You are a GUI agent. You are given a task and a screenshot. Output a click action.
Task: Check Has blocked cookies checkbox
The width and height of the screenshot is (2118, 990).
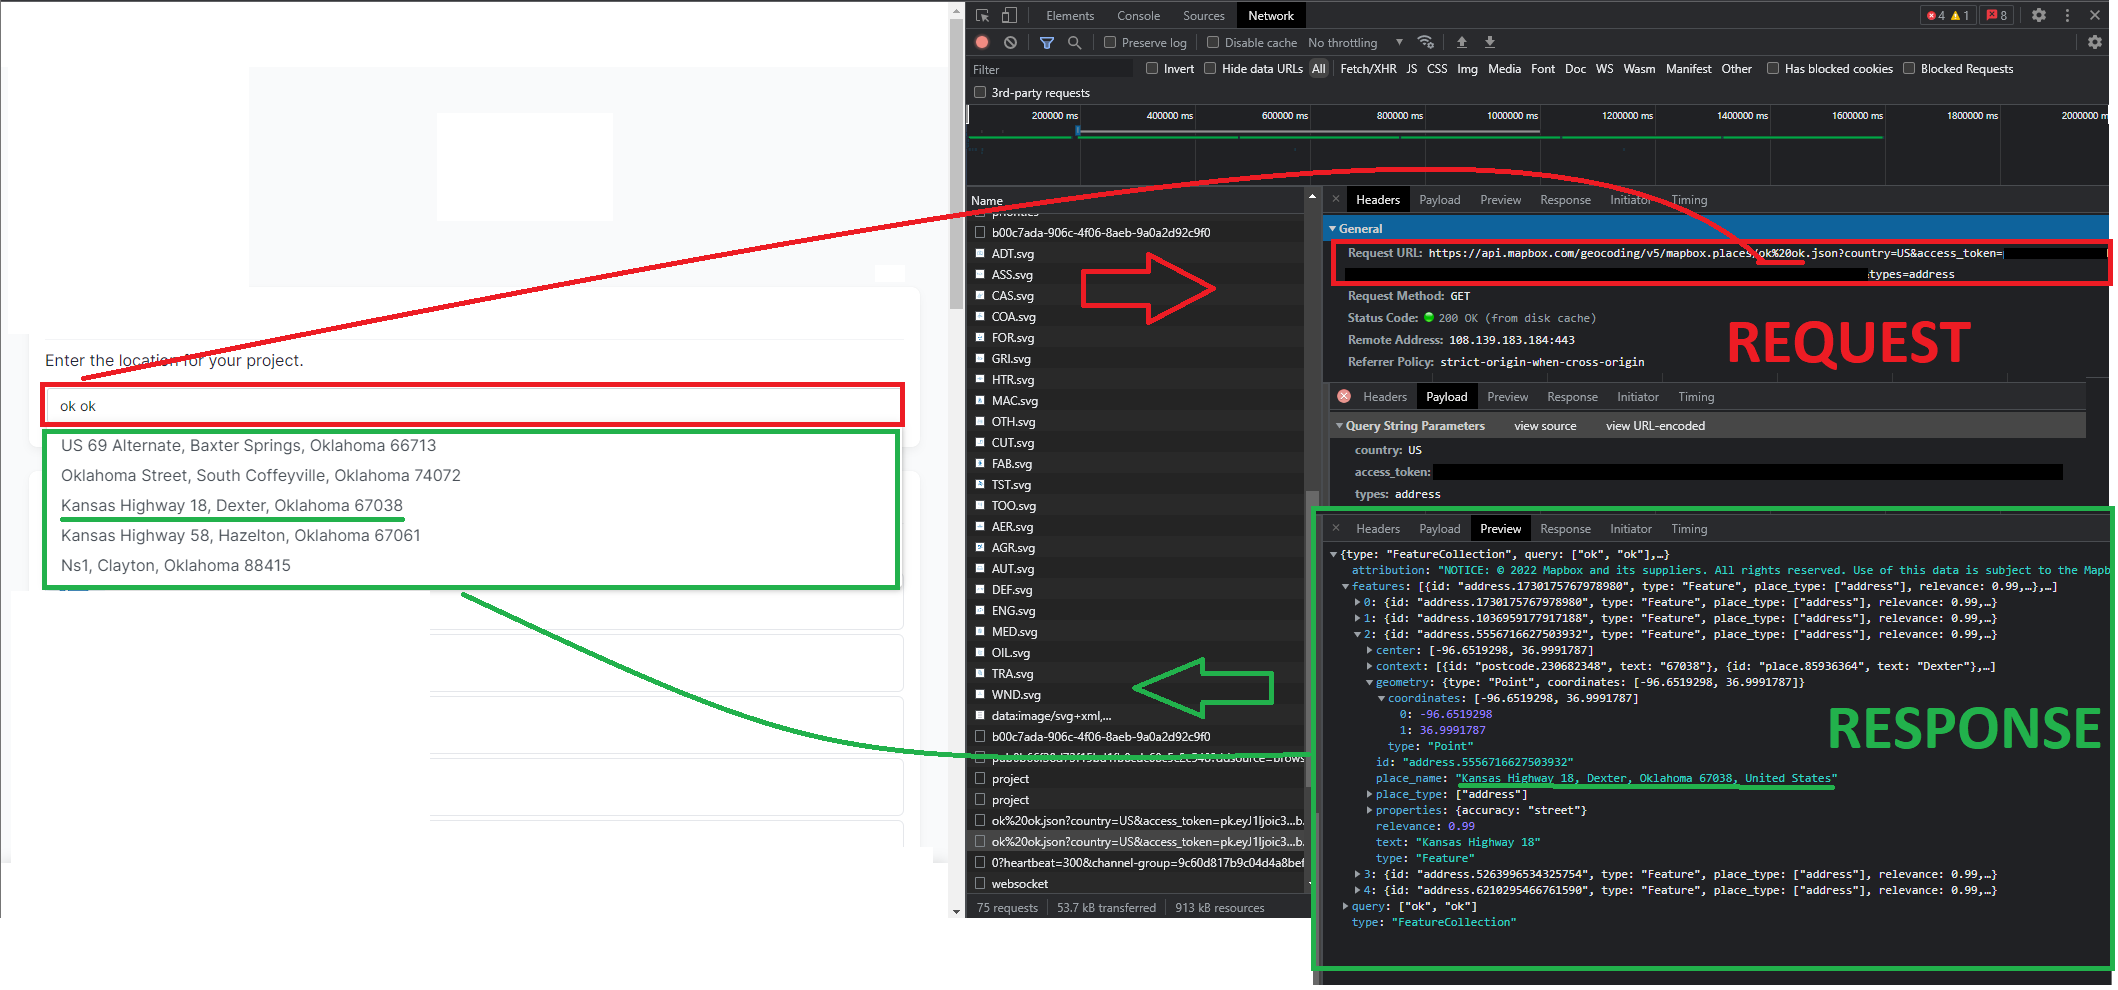click(1772, 68)
